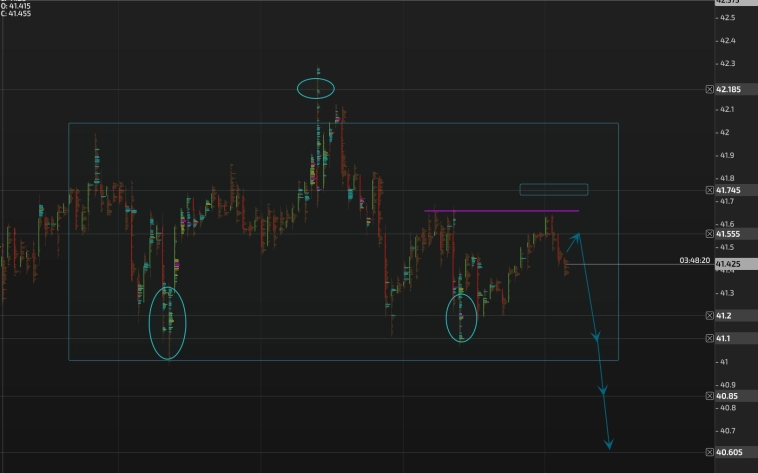The height and width of the screenshot is (473, 758).
Task: Click the 41.8 tick on price axis
Action: (x=727, y=178)
